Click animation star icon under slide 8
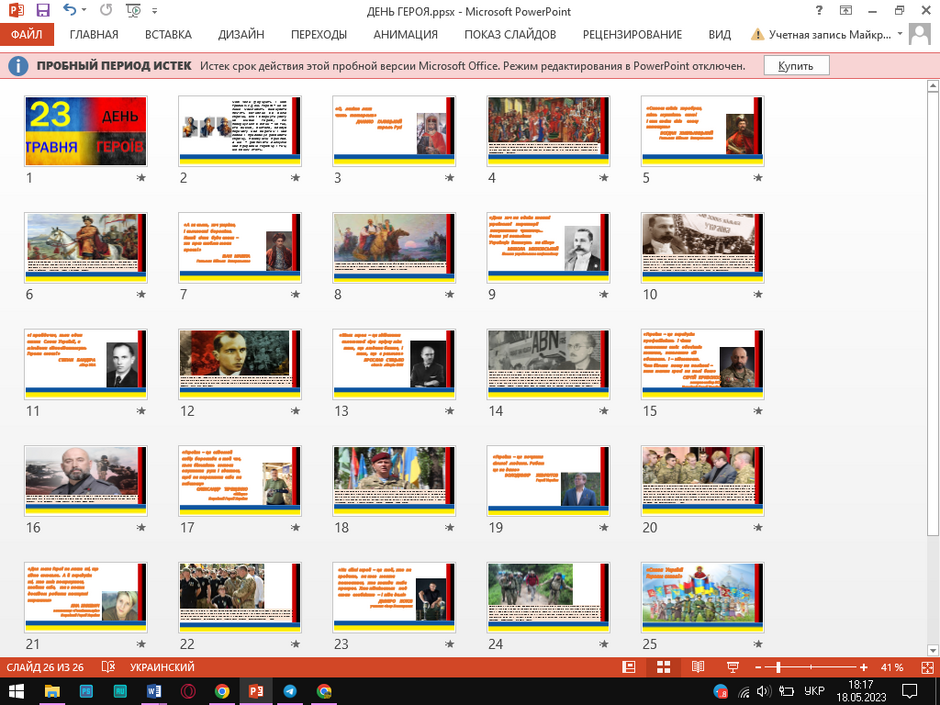Screen dimensions: 940x705 click(450, 294)
